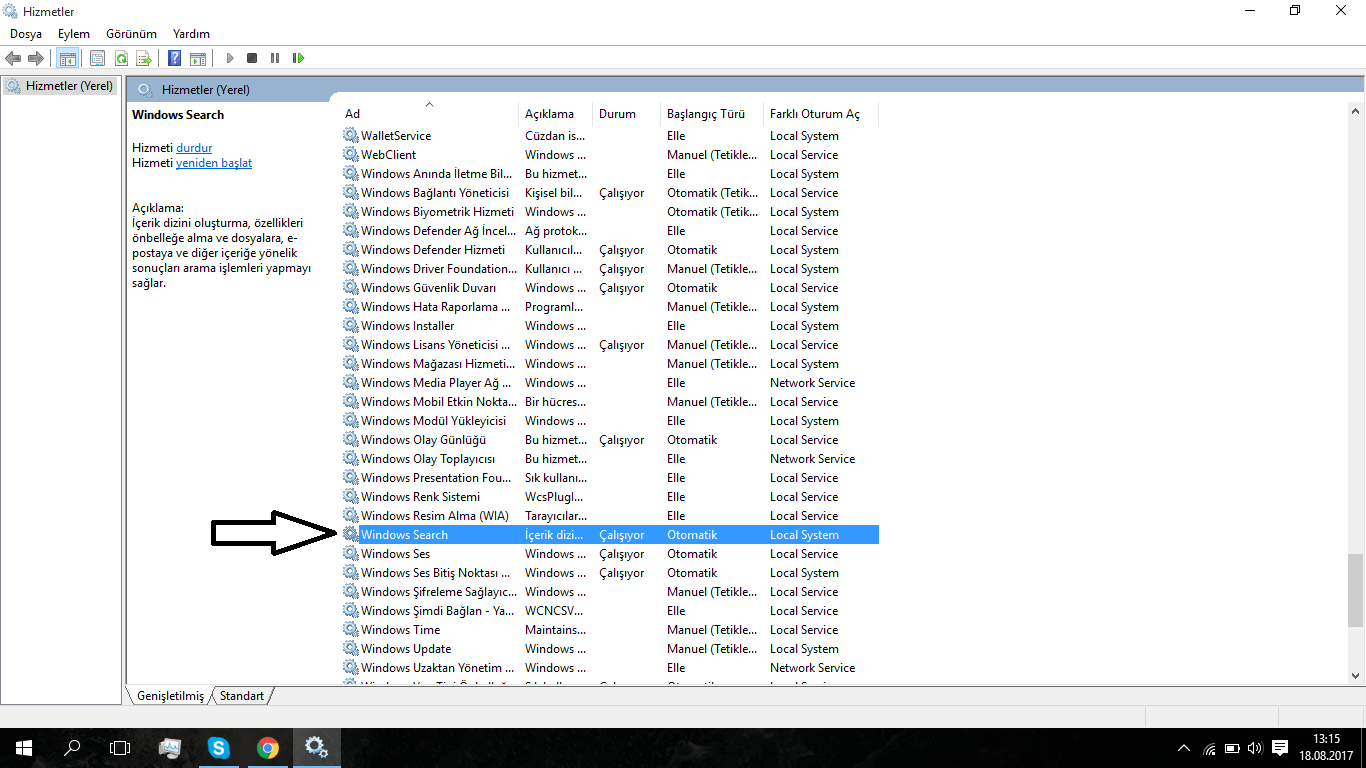Open the Eylem menu
Image resolution: width=1366 pixels, height=768 pixels.
[74, 34]
